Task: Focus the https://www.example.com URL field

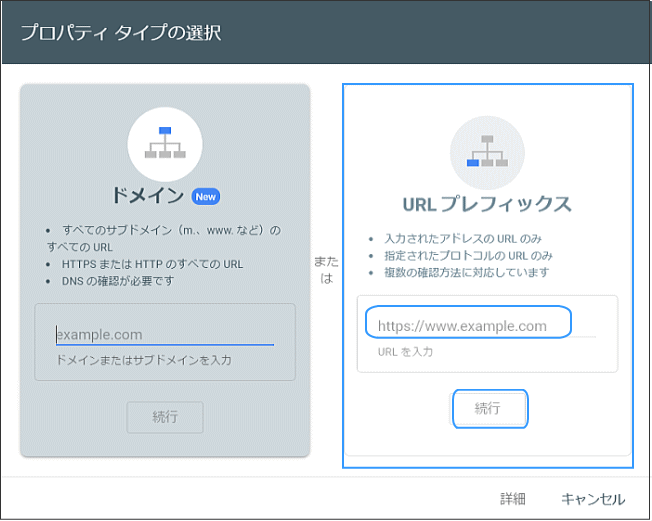Action: tap(468, 325)
